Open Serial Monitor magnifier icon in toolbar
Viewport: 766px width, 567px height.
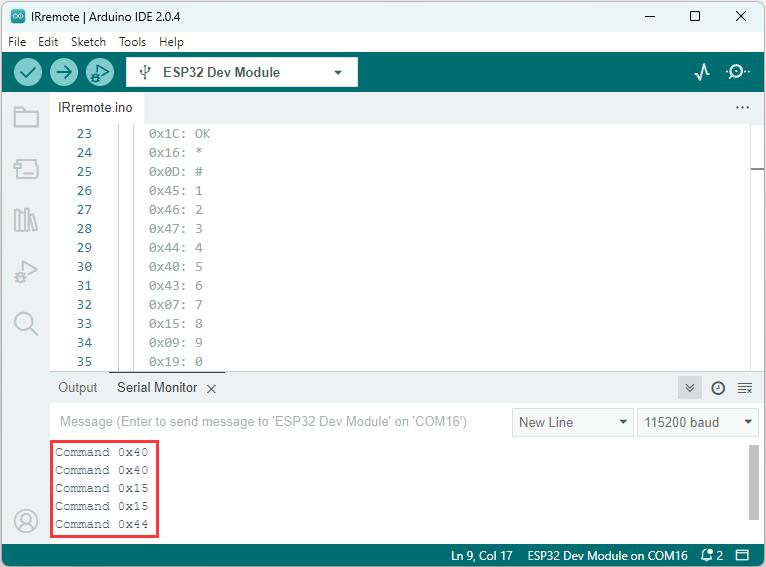(737, 72)
